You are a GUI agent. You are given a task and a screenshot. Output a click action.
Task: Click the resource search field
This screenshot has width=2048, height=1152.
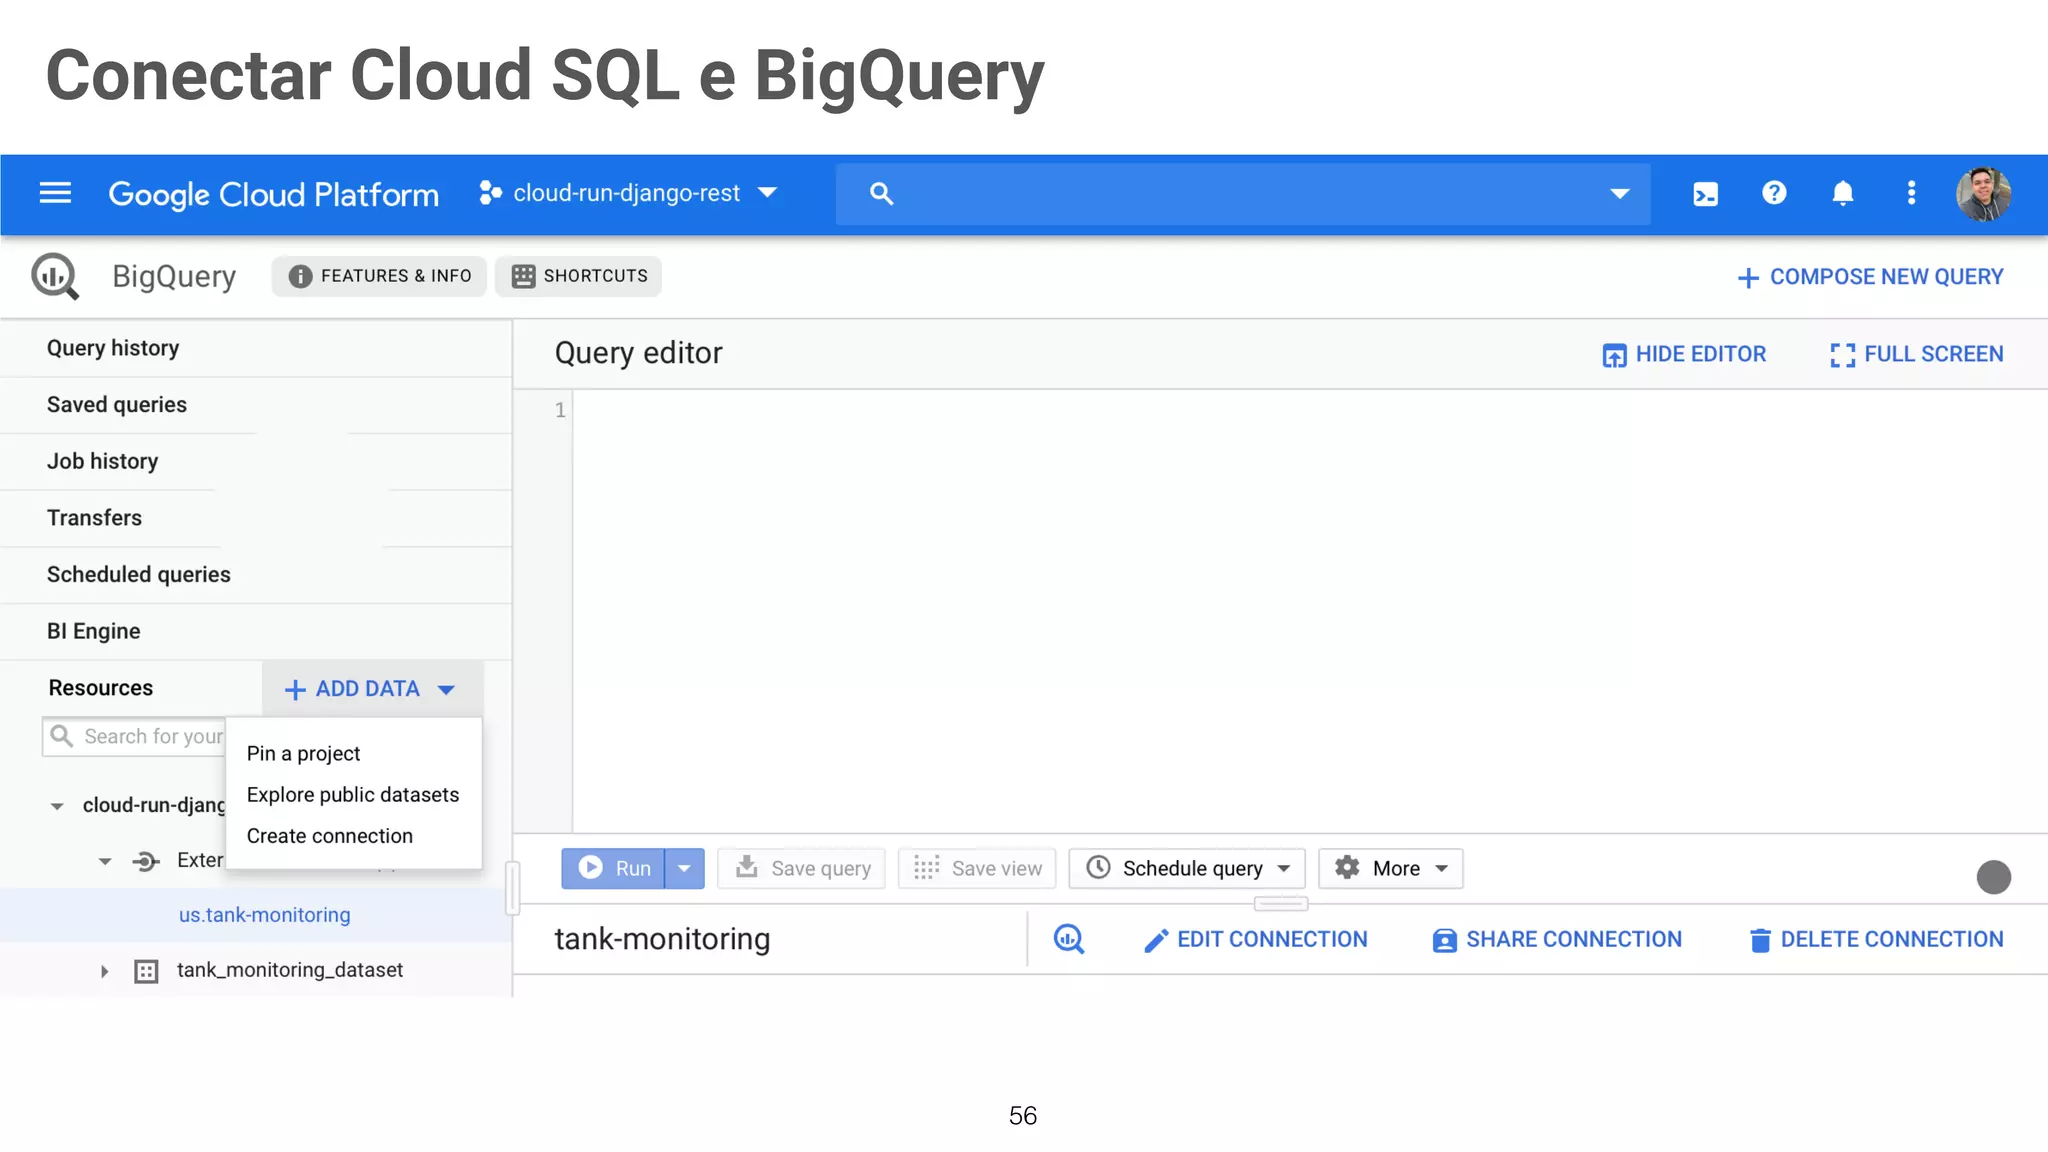[x=134, y=737]
